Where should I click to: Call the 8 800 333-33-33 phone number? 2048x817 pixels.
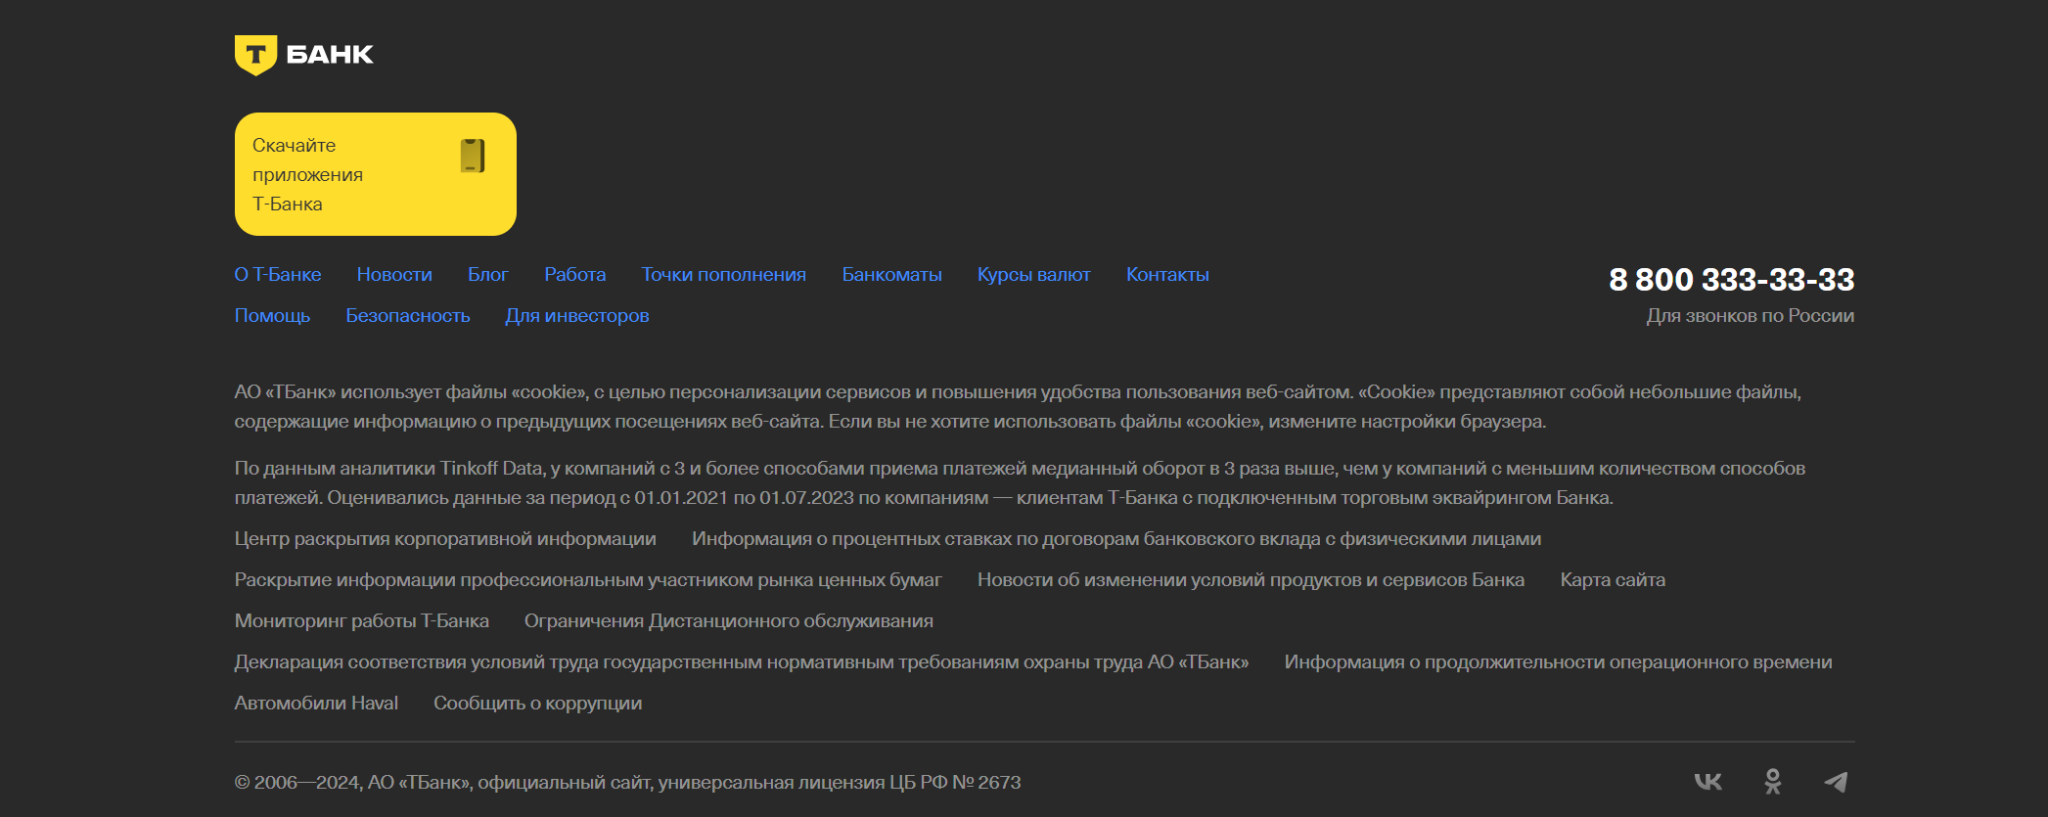point(1731,280)
